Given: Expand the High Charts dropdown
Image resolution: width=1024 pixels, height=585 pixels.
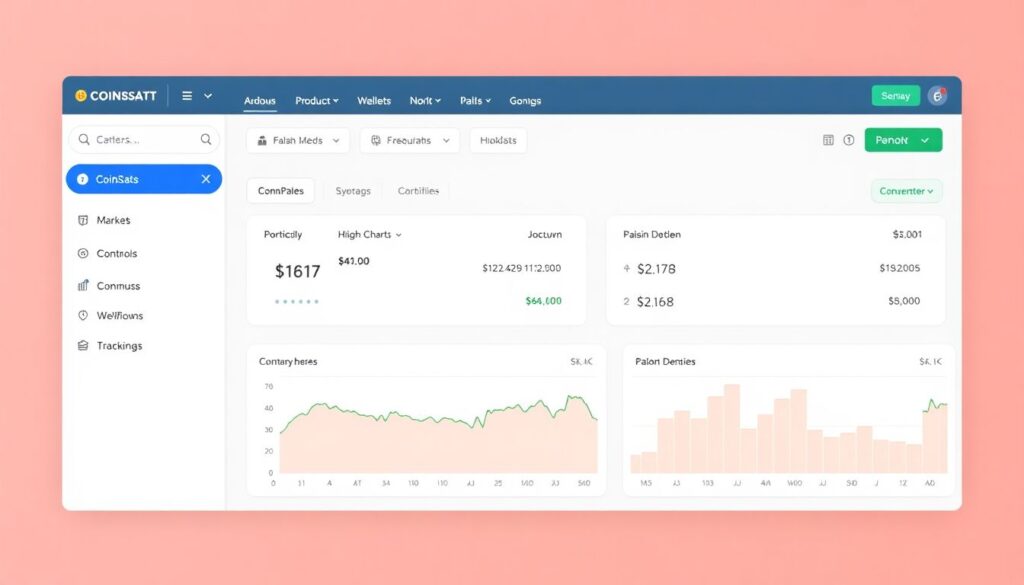Looking at the screenshot, I should 369,235.
